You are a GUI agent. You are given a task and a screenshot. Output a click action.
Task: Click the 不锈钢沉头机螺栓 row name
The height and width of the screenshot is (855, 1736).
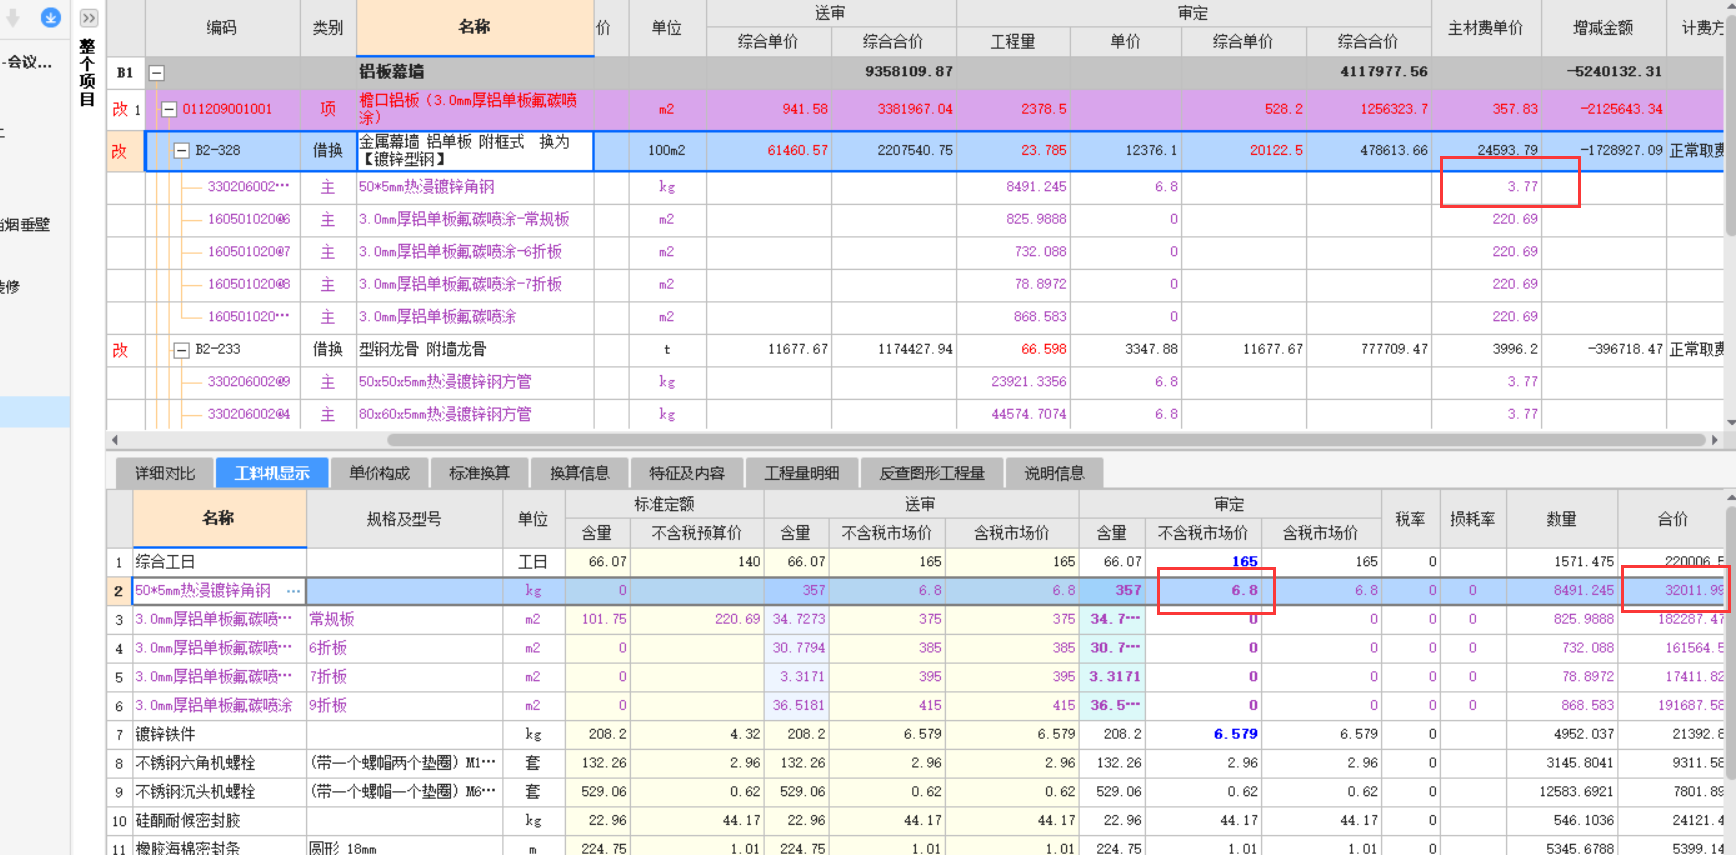pyautogui.click(x=219, y=792)
